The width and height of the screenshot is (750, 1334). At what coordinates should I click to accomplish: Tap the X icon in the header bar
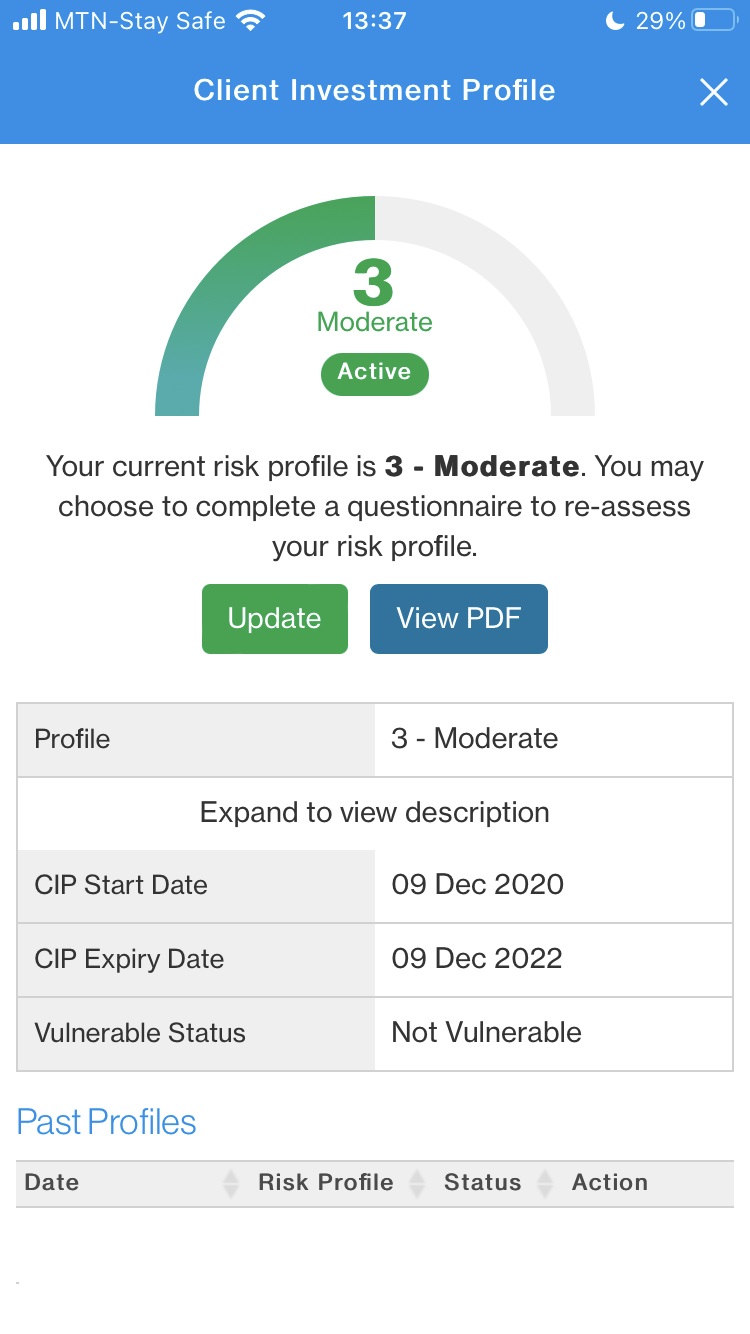pos(714,91)
